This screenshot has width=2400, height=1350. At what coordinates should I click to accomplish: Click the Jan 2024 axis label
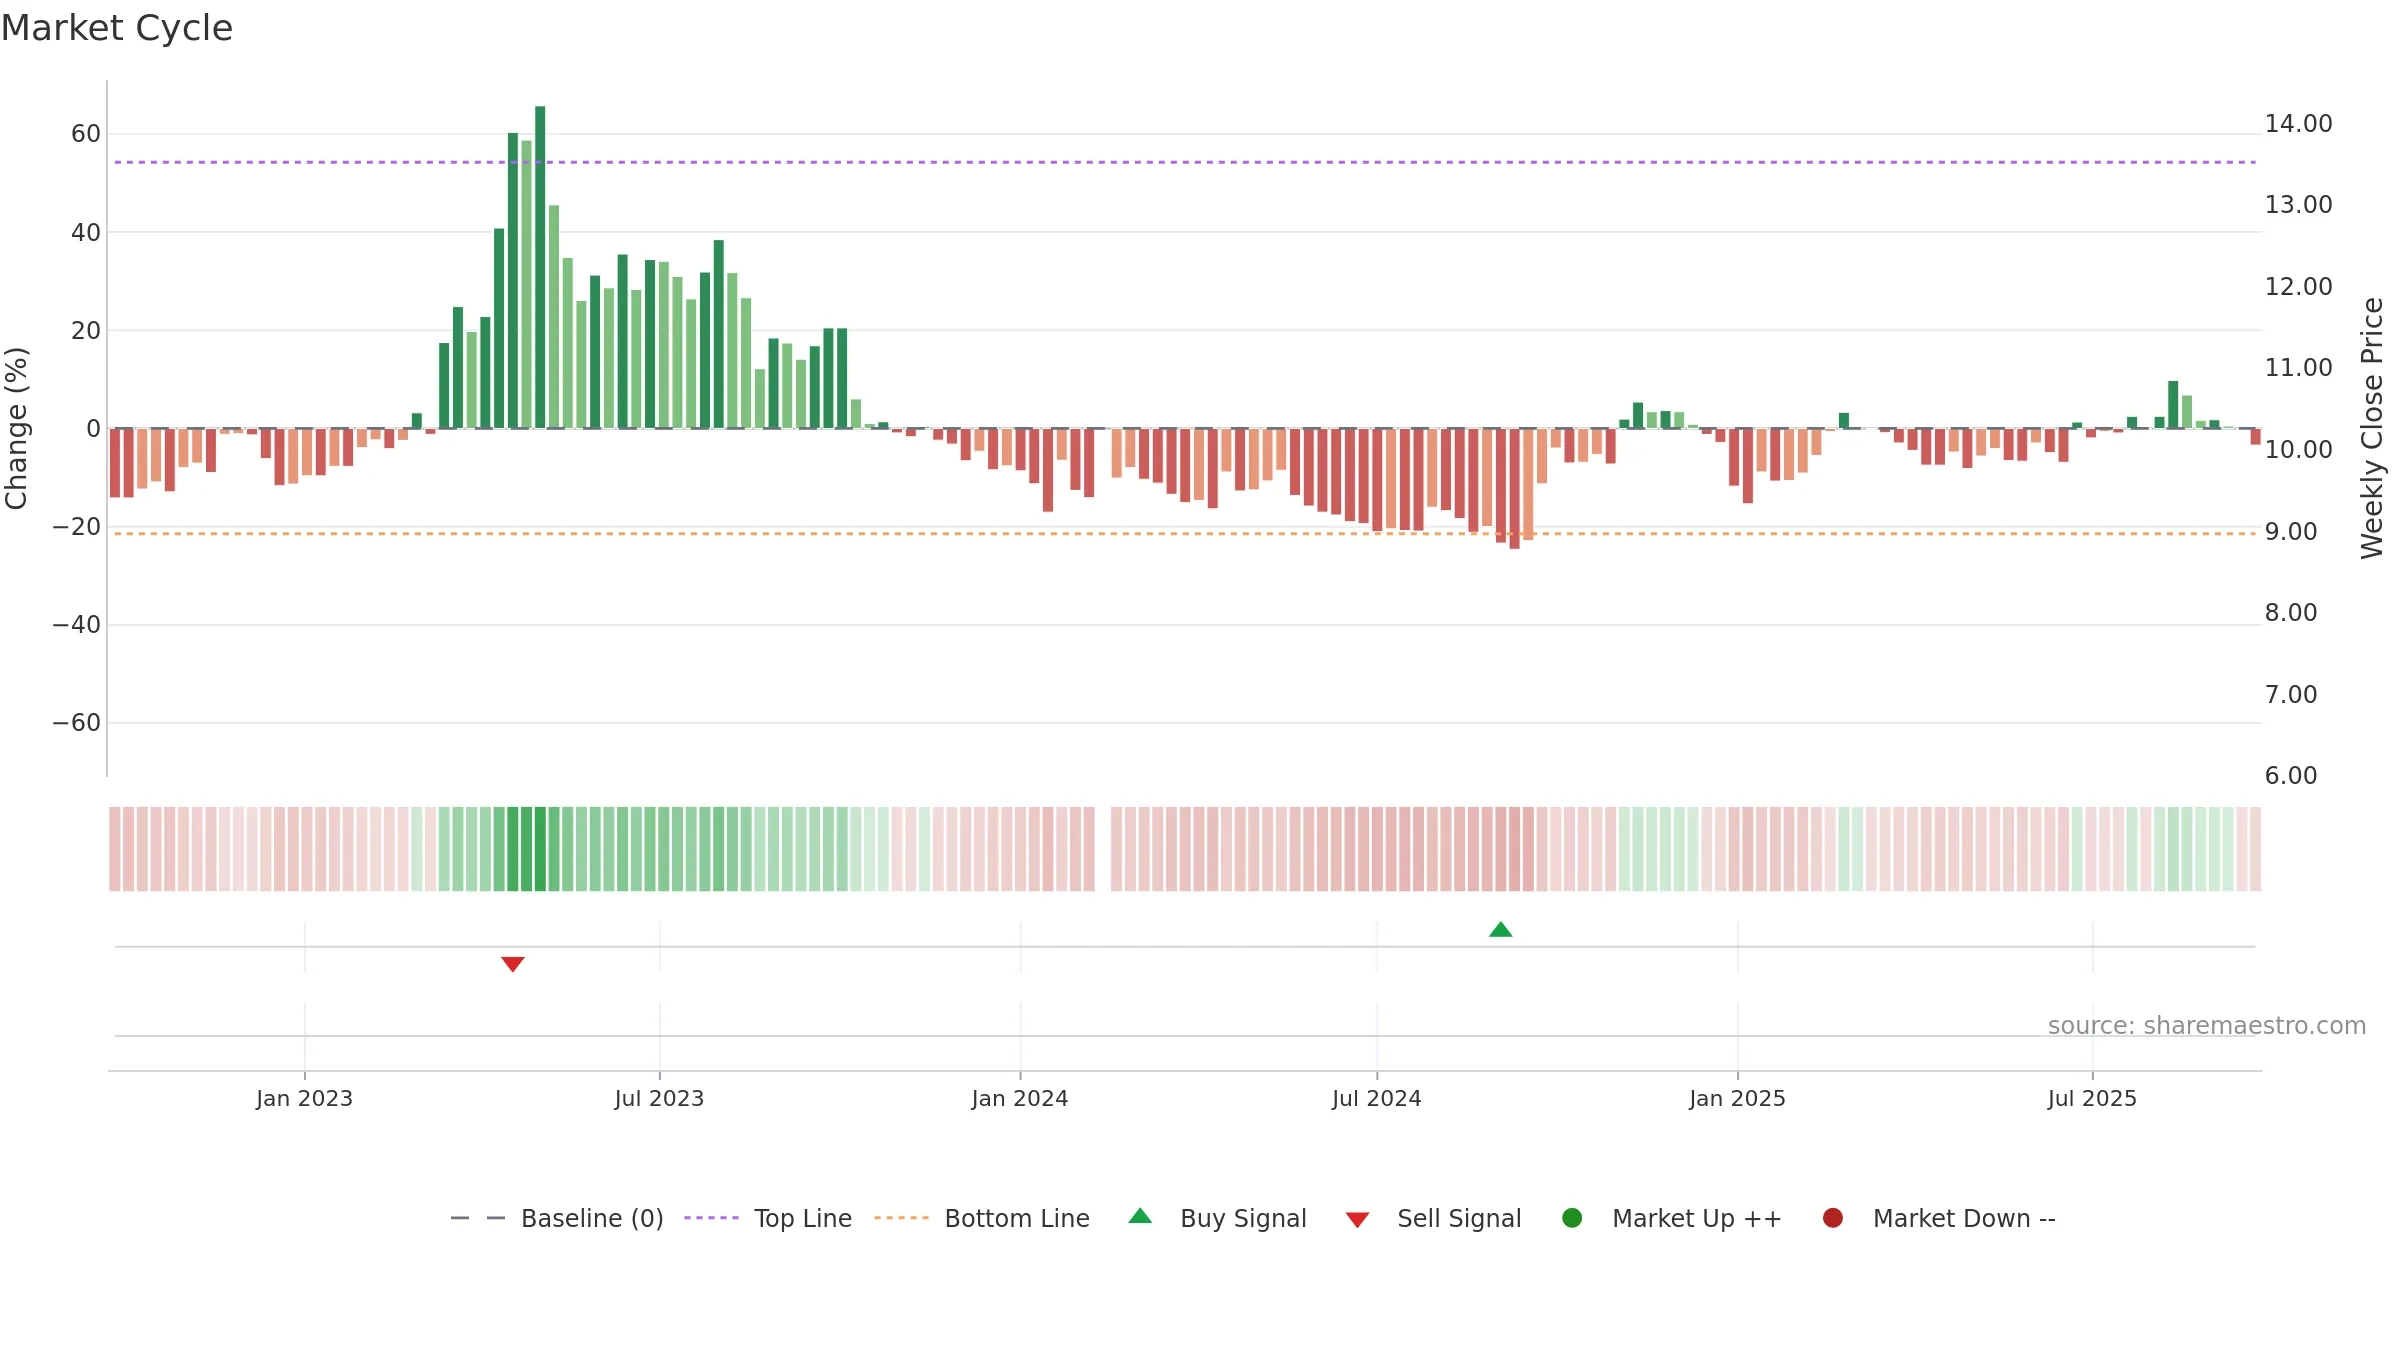1020,1099
